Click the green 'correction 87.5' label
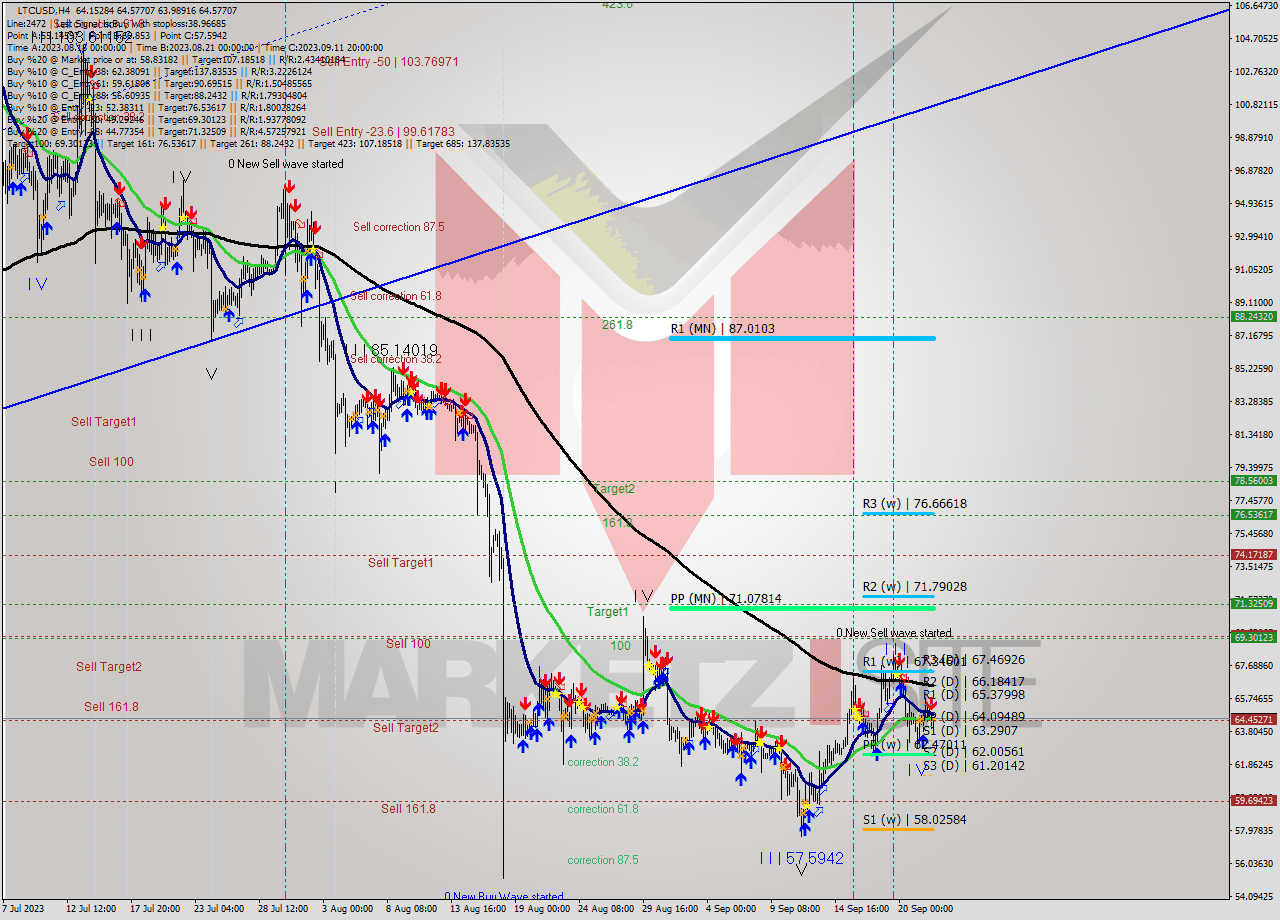The height and width of the screenshot is (920, 1280). pyautogui.click(x=603, y=860)
